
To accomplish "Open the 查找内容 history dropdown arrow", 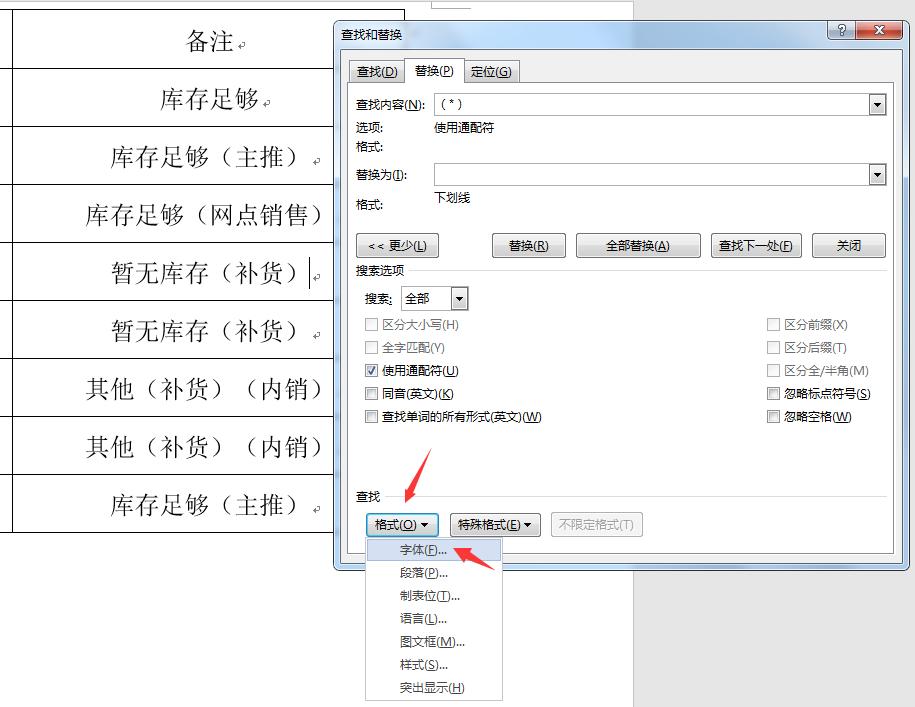I will (x=878, y=103).
